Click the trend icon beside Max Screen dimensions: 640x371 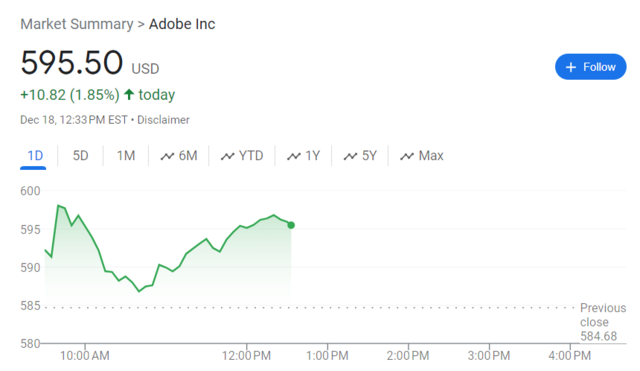407,156
